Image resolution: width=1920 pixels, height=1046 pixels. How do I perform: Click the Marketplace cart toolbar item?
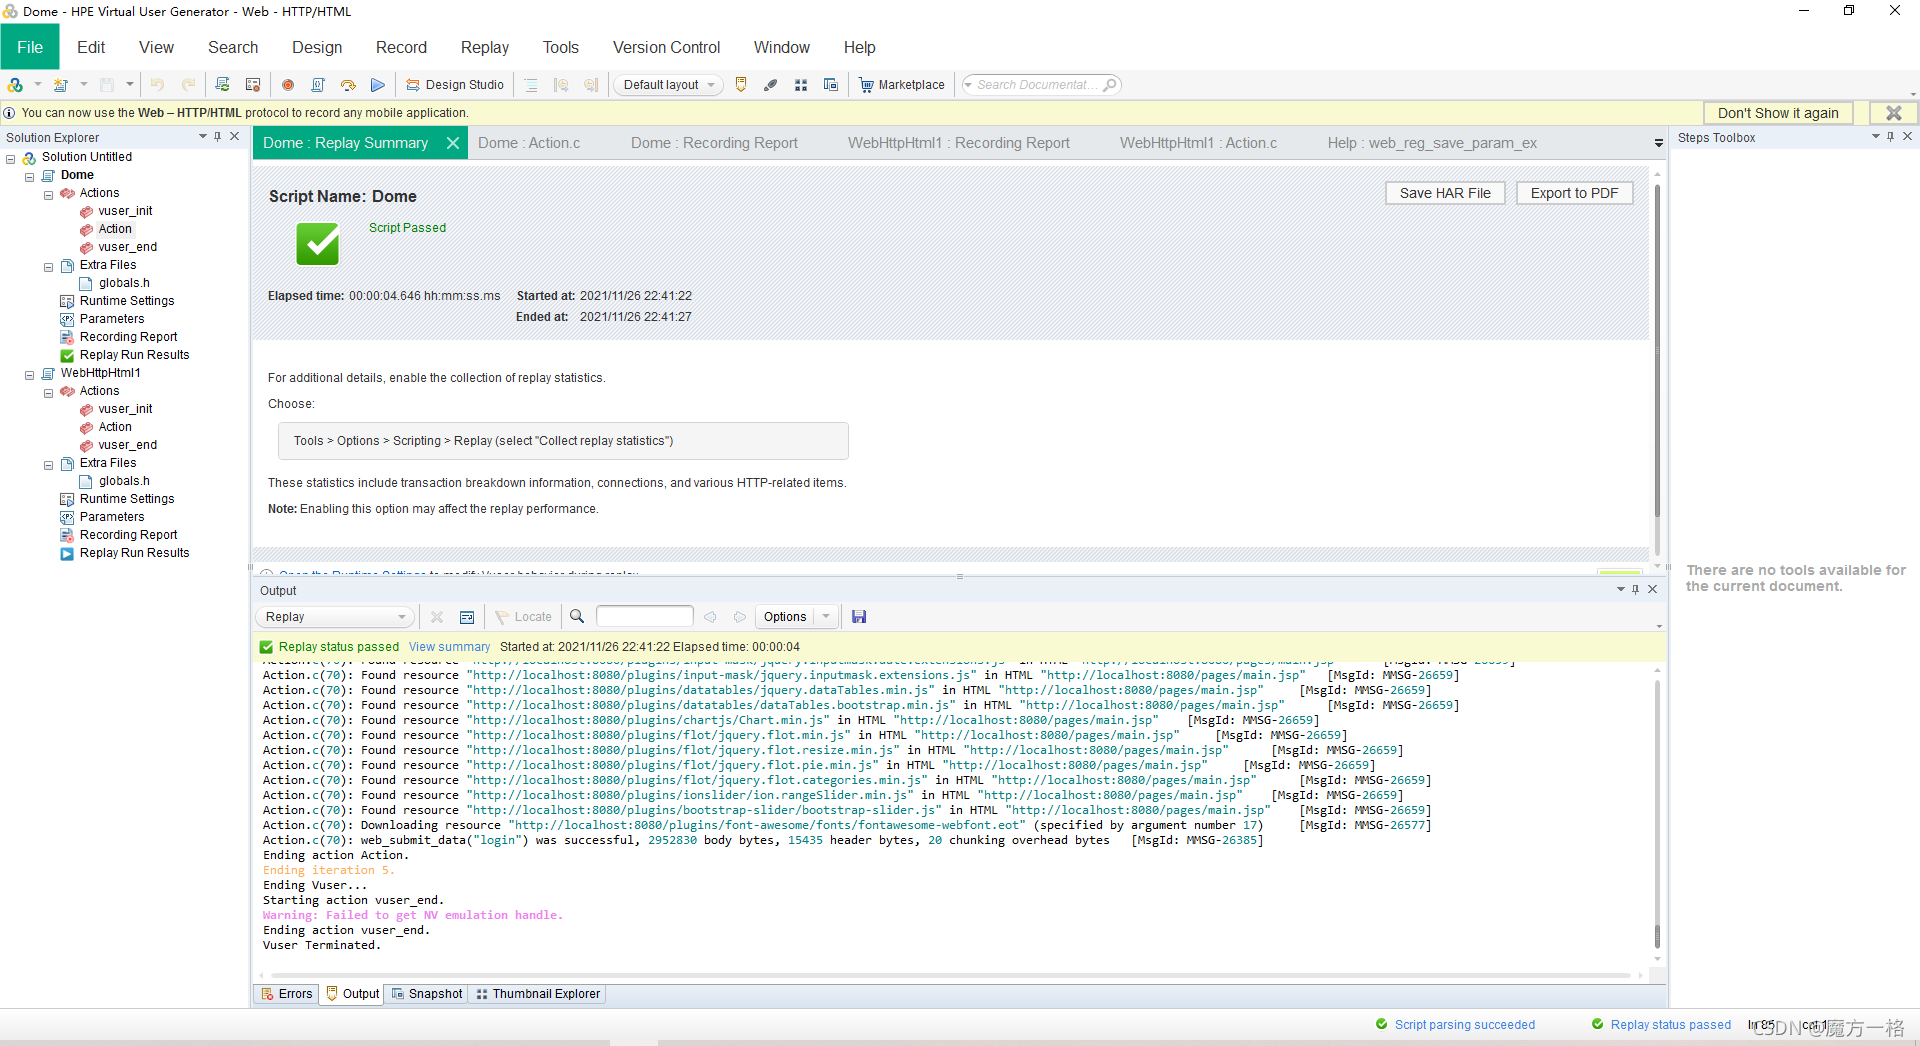coord(902,85)
